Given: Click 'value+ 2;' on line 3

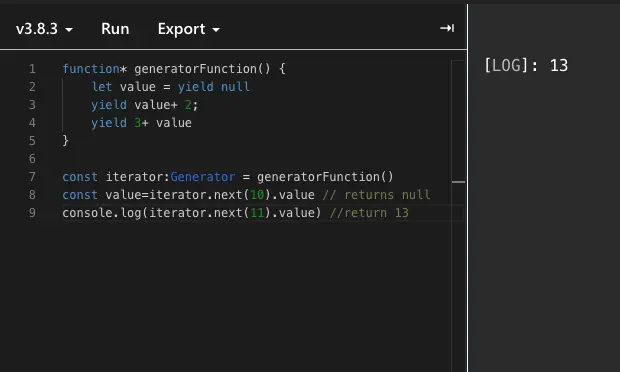Looking at the screenshot, I should (166, 105).
